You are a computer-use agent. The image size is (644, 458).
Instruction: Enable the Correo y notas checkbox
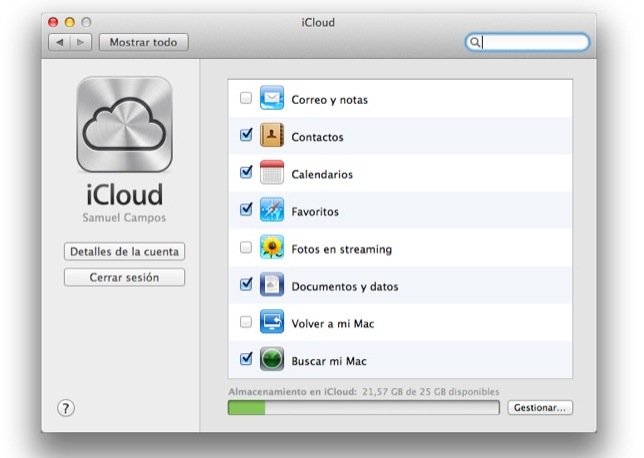[246, 99]
